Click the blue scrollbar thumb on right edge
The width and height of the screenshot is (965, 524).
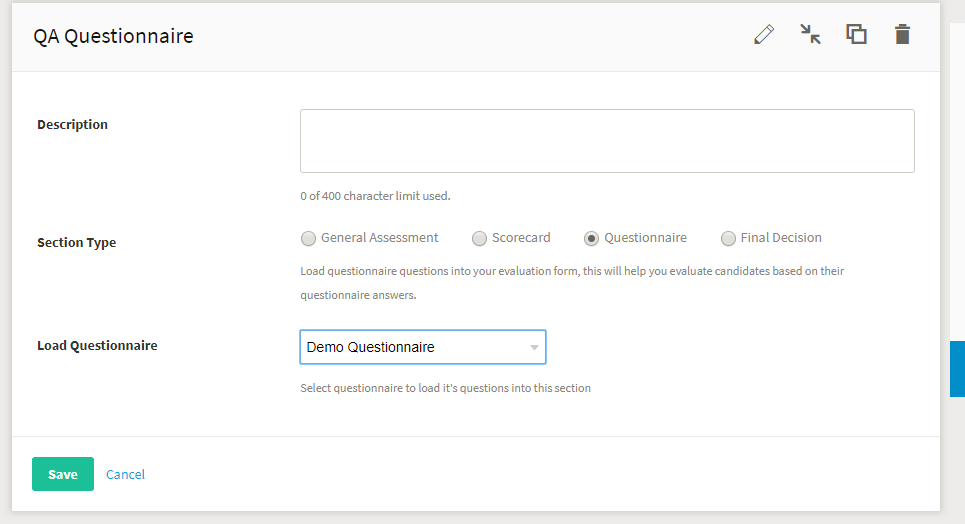[x=958, y=369]
